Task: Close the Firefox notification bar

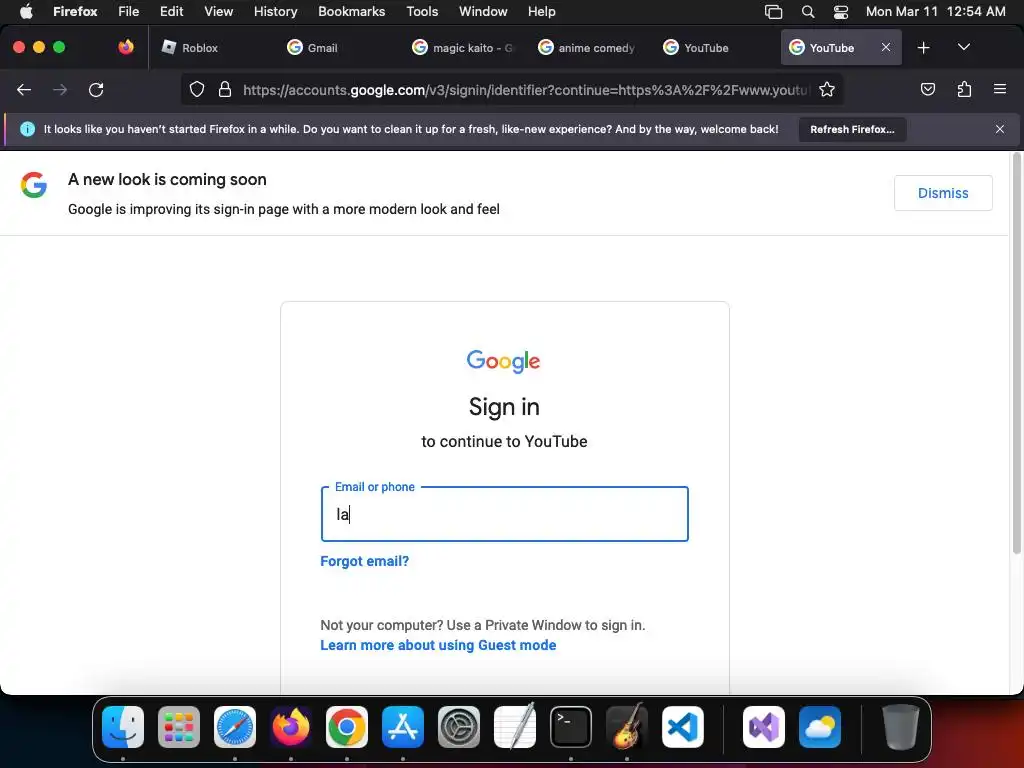Action: point(1000,129)
